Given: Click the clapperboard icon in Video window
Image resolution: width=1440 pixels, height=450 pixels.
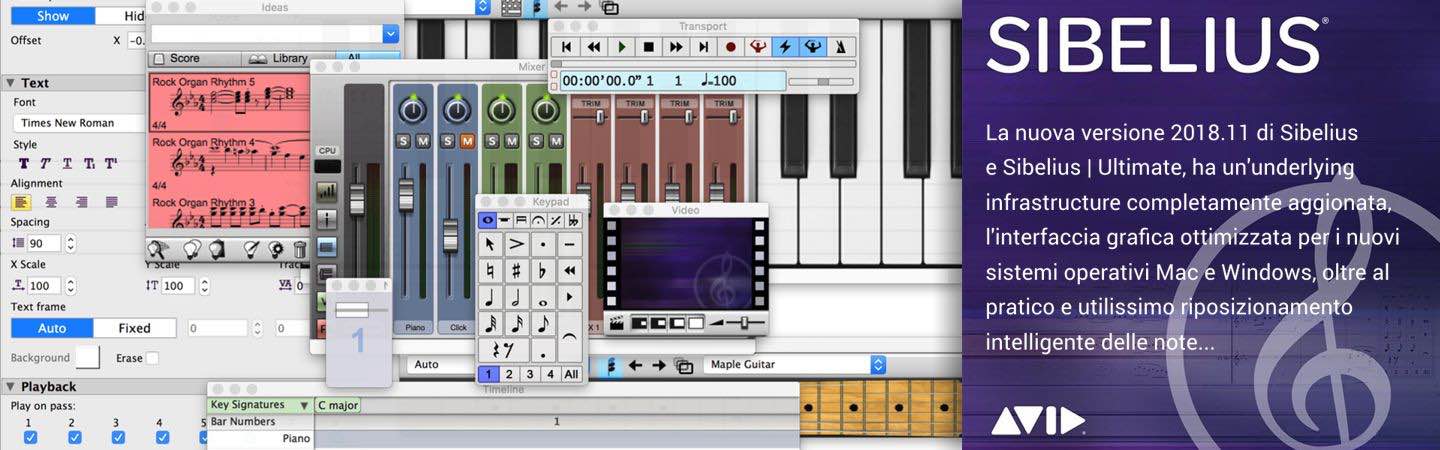Looking at the screenshot, I should [x=617, y=323].
